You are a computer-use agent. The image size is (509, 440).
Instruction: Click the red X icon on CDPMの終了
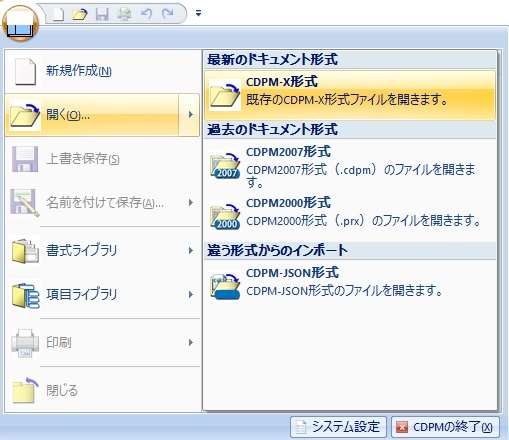coord(402,427)
